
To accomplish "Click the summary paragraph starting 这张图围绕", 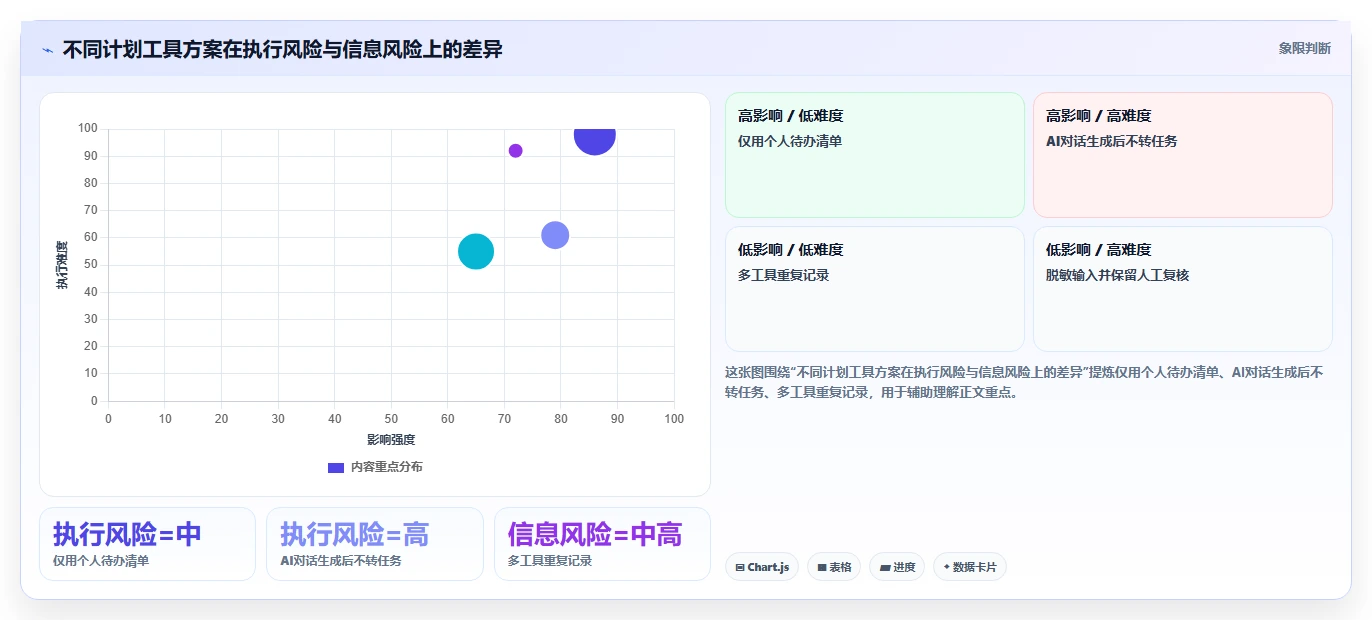I will pos(1024,382).
